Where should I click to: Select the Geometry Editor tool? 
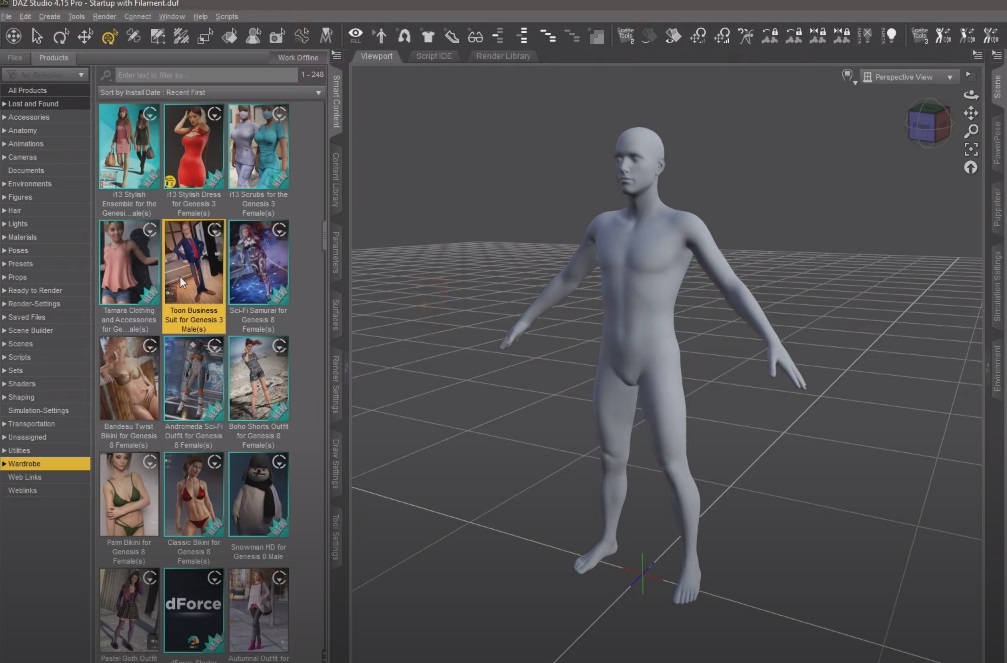[x=157, y=37]
